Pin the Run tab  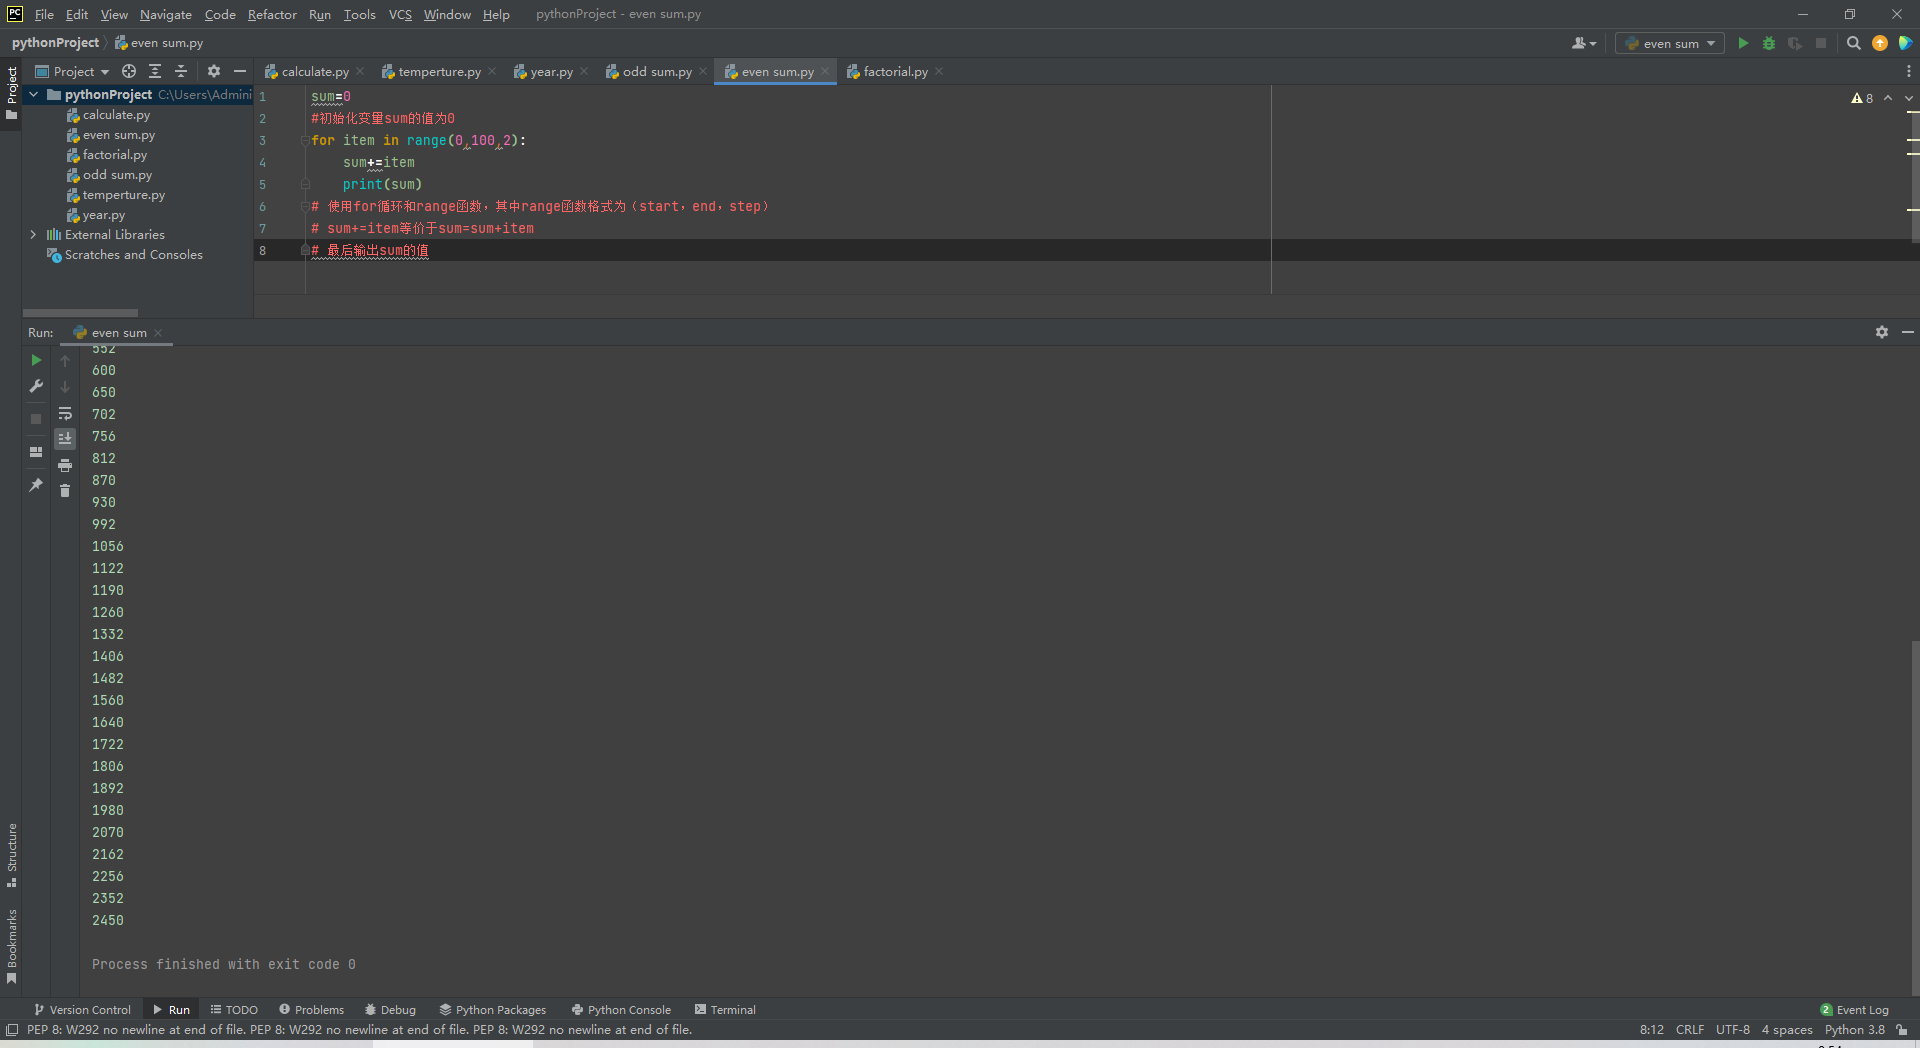tap(36, 485)
